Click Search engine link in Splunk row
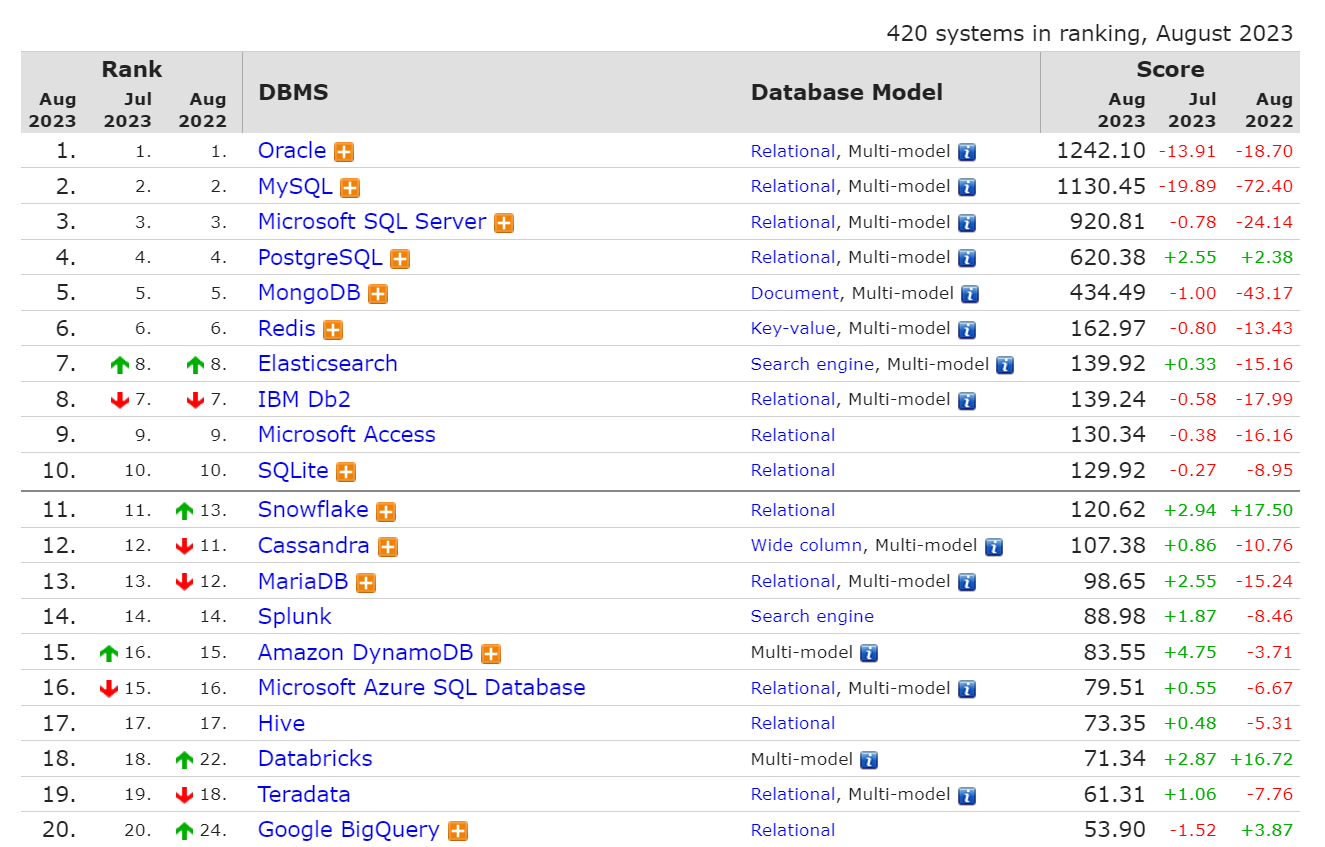The height and width of the screenshot is (847, 1325). [813, 616]
